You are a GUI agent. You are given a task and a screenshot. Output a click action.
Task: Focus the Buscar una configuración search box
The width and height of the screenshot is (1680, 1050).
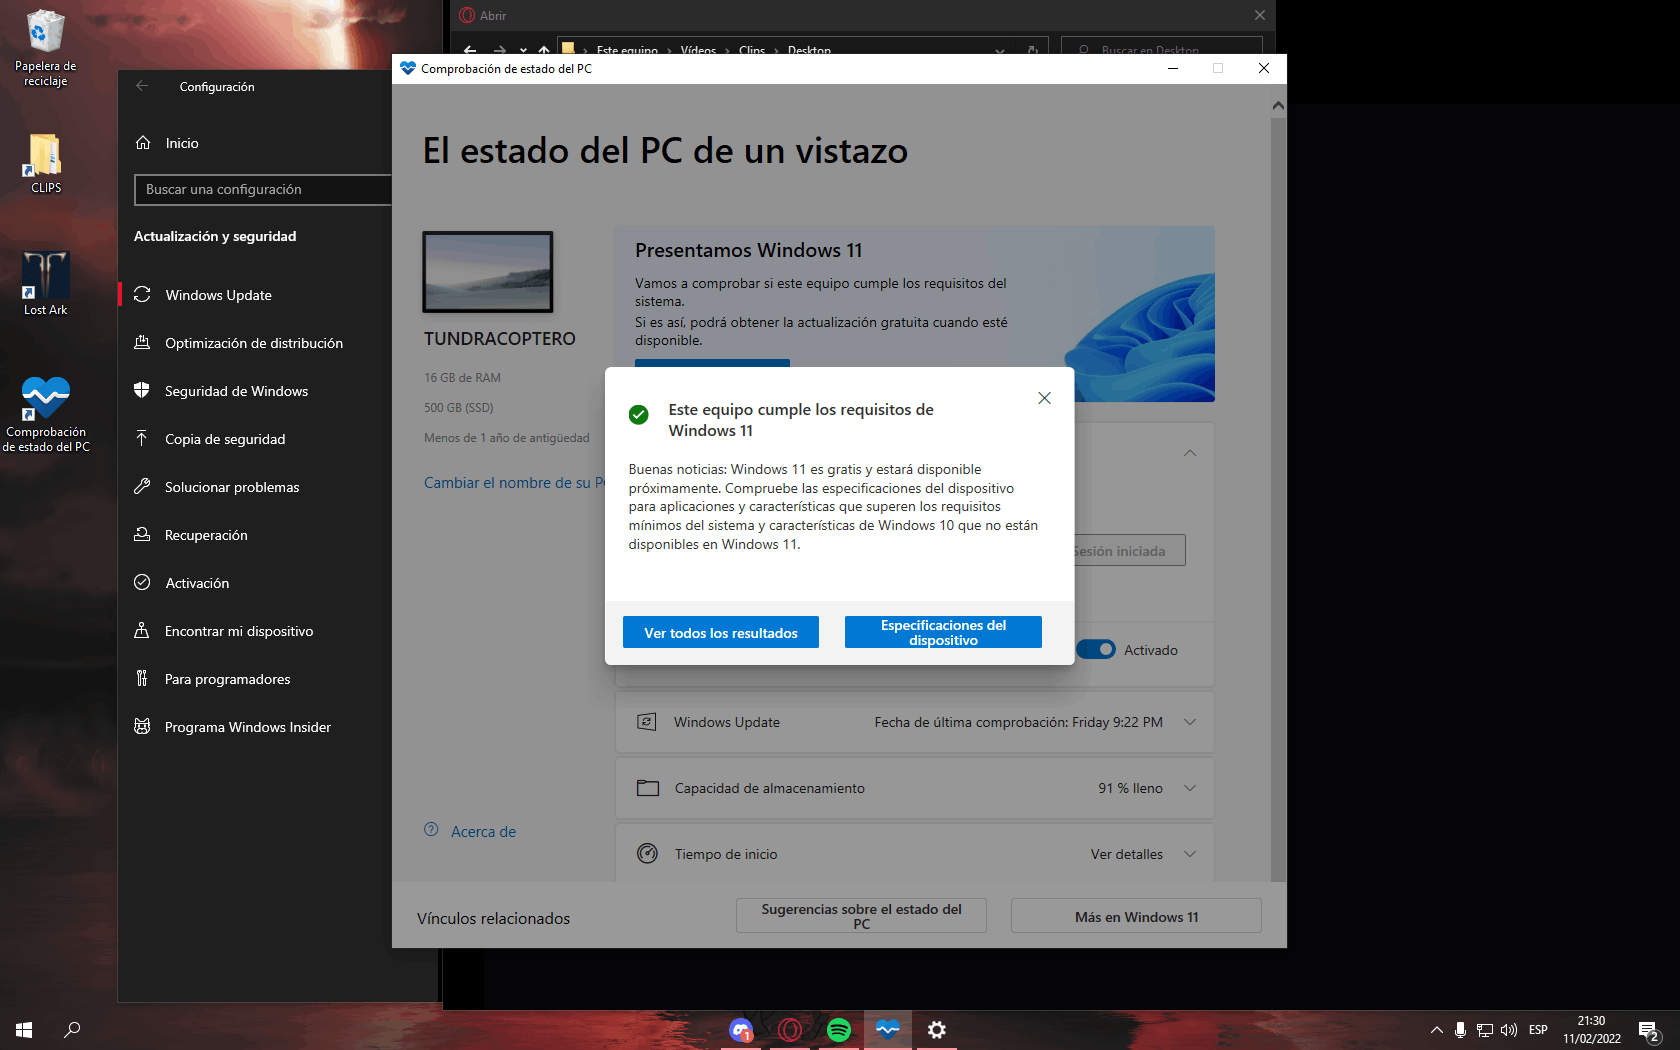[263, 189]
